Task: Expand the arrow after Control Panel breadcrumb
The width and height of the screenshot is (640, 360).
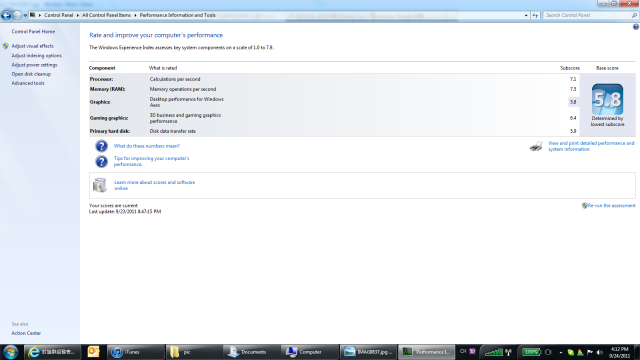Action: tap(78, 15)
